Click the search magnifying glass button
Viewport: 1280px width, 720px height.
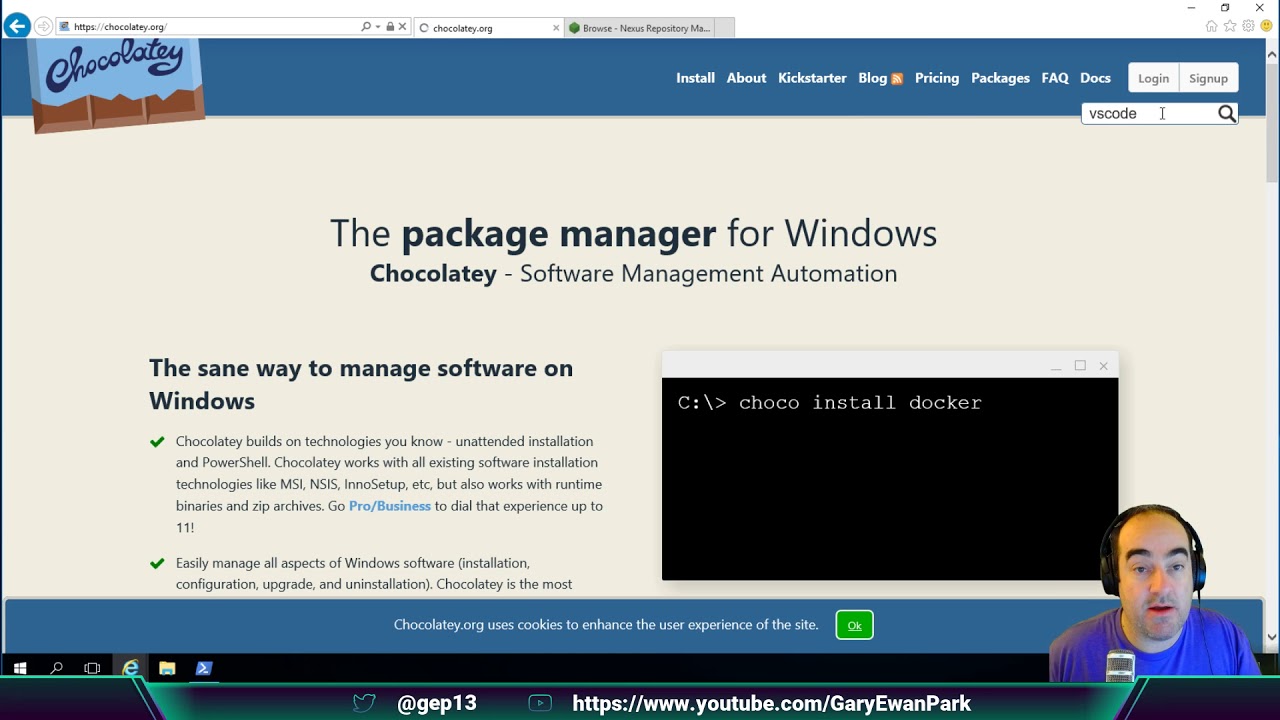pos(1227,114)
